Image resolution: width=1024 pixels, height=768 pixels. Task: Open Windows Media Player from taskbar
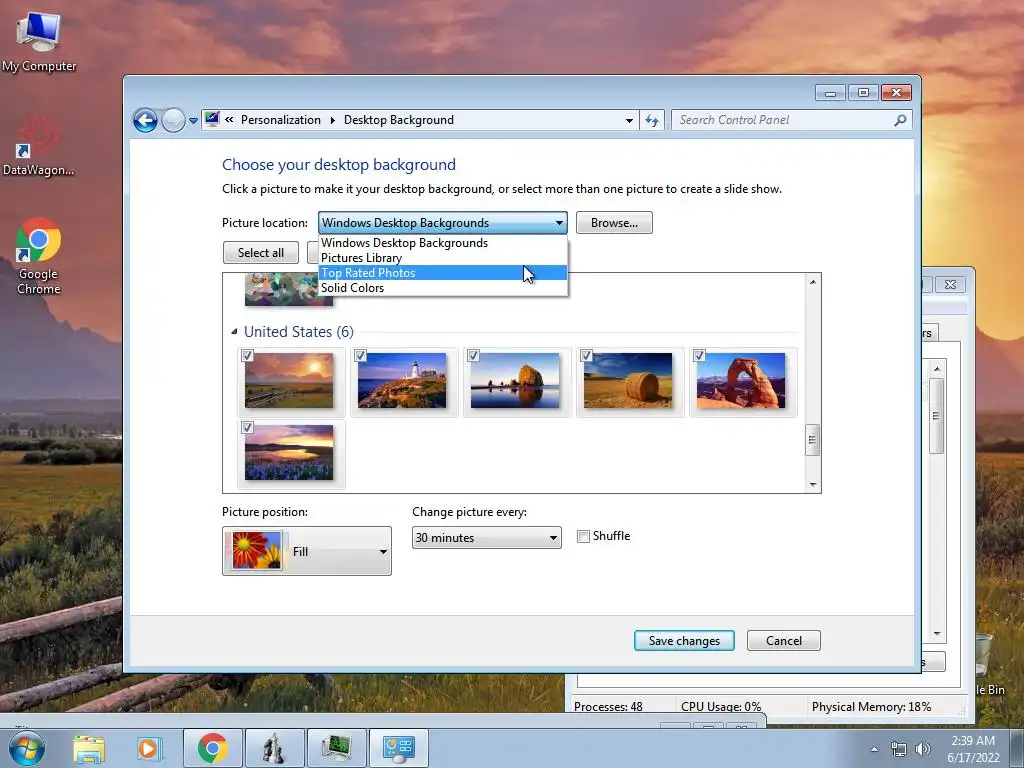point(149,748)
